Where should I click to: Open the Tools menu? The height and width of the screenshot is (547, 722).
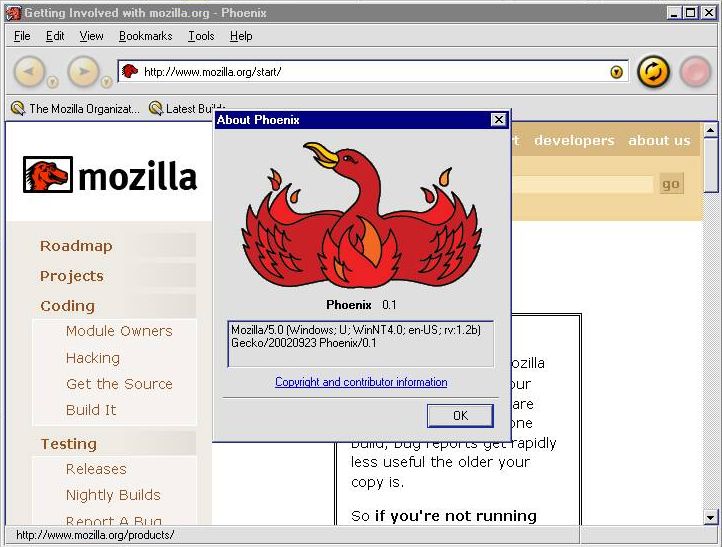coord(201,36)
